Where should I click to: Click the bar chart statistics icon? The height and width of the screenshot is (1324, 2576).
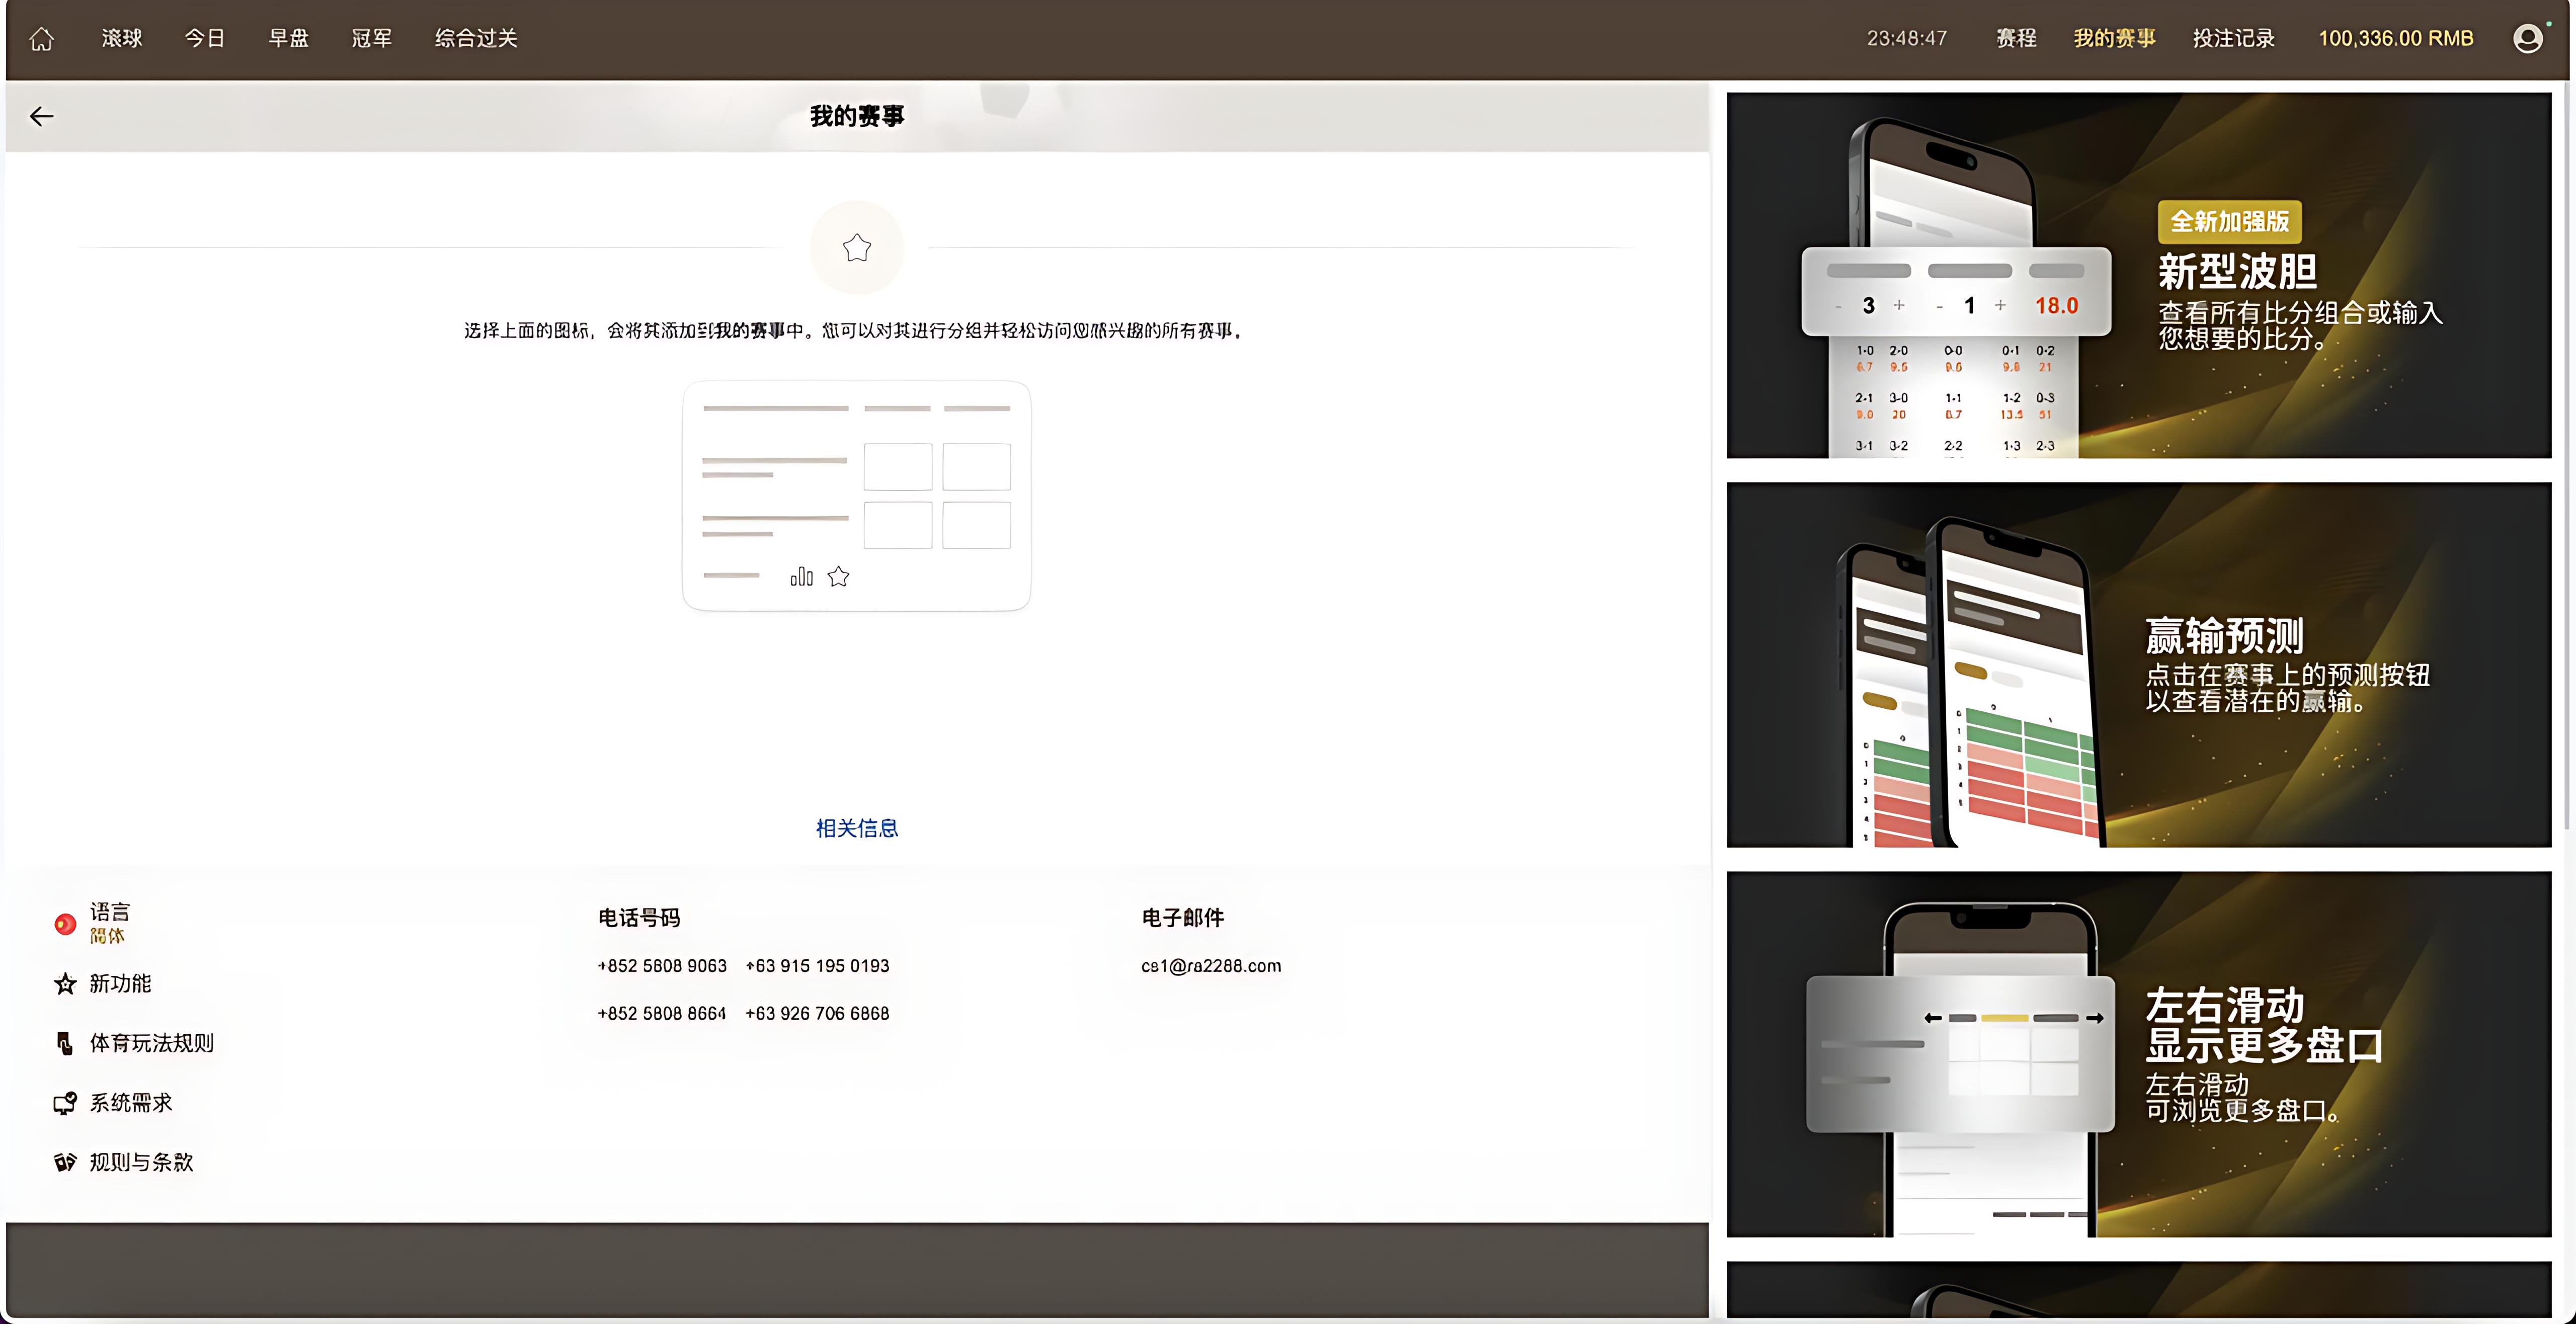click(x=802, y=576)
